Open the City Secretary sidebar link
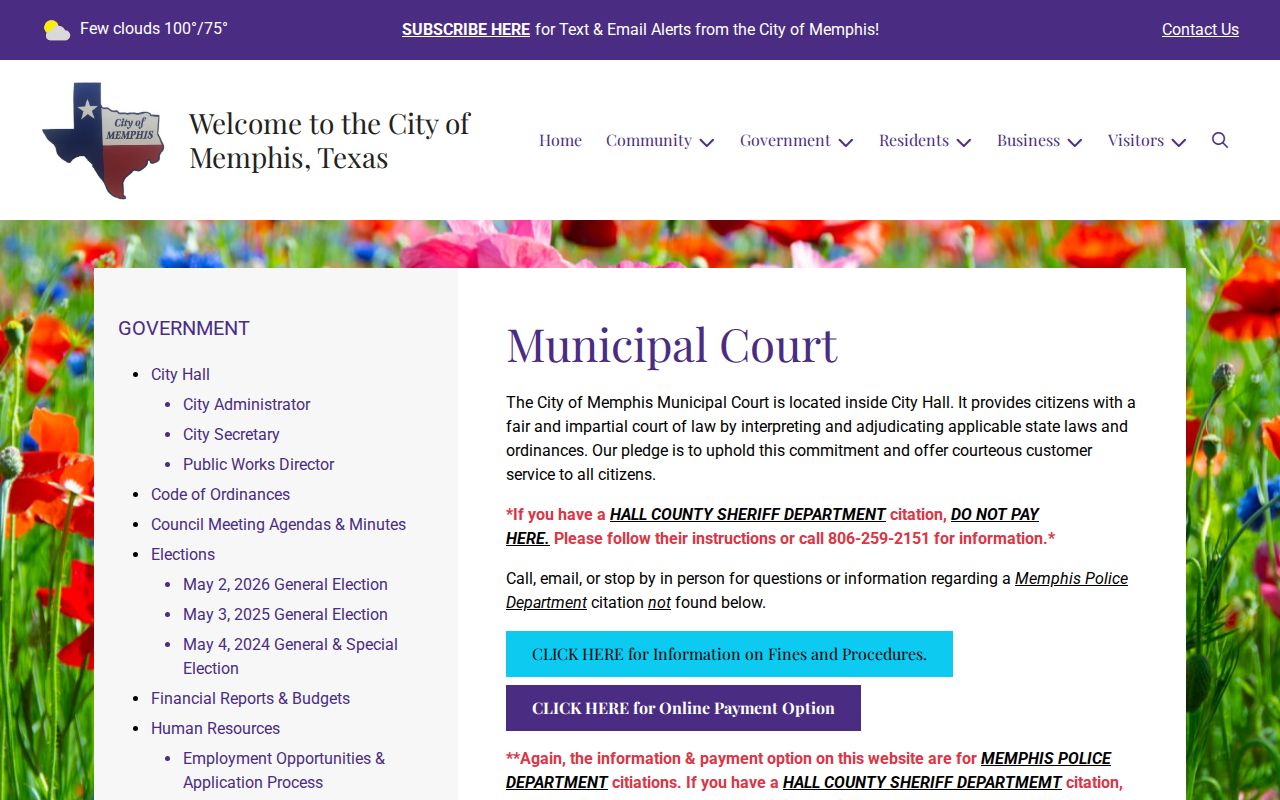The height and width of the screenshot is (800, 1280). click(x=231, y=434)
